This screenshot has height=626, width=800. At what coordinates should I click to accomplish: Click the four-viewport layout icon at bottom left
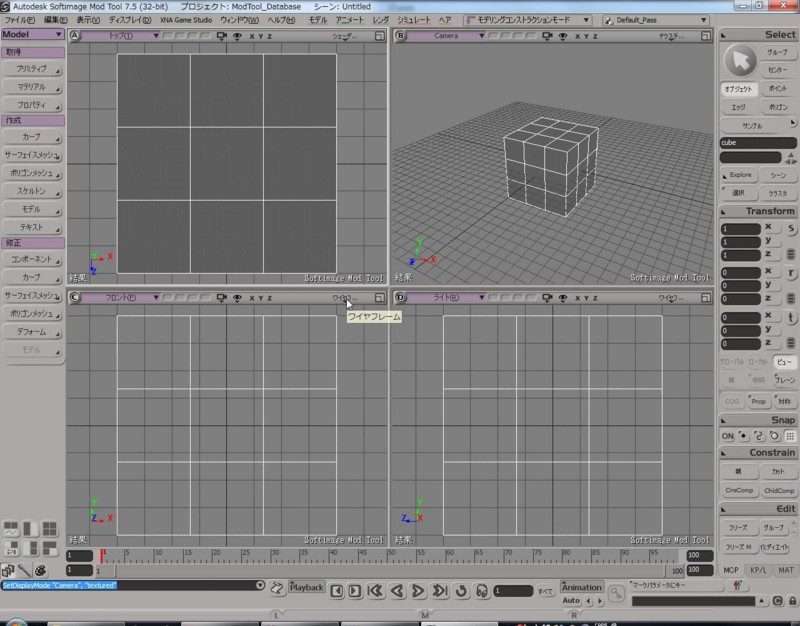point(49,529)
